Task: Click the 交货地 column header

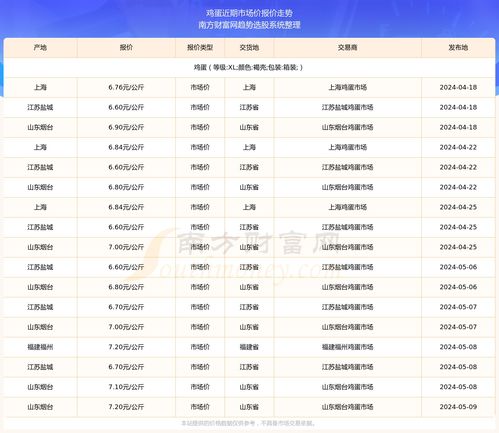Action: point(249,48)
